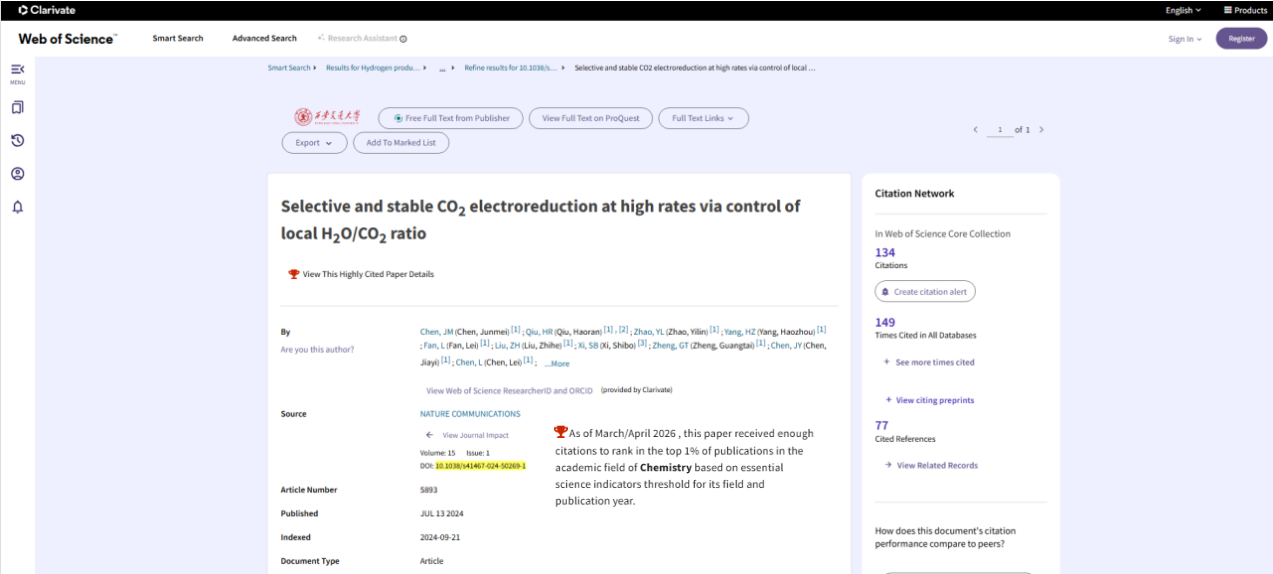Click the Clarivate logo
This screenshot has width=1273, height=574.
click(x=39, y=10)
